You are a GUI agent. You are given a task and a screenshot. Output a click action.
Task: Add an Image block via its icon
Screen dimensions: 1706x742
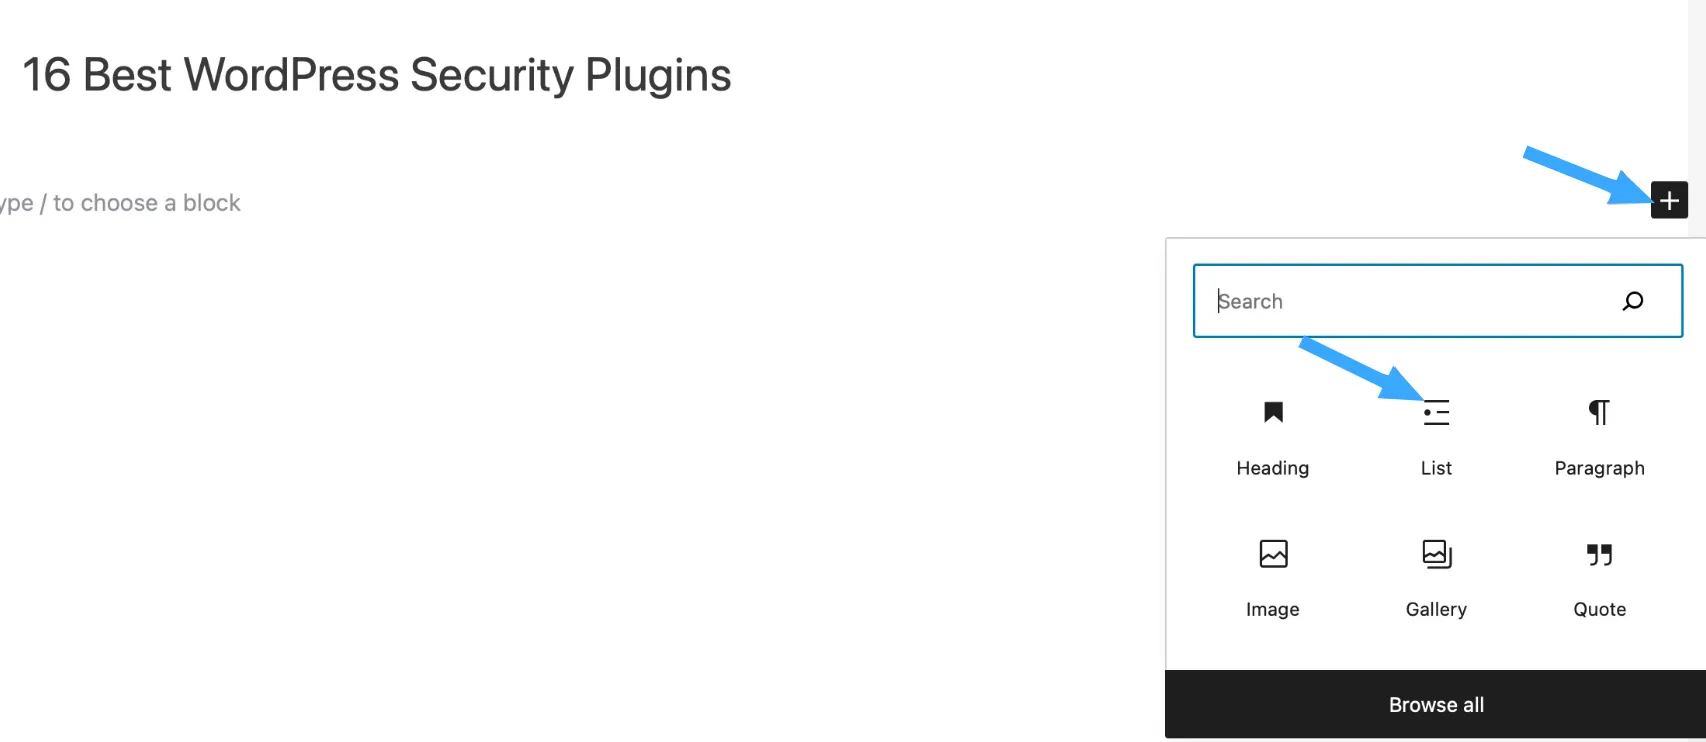1273,553
